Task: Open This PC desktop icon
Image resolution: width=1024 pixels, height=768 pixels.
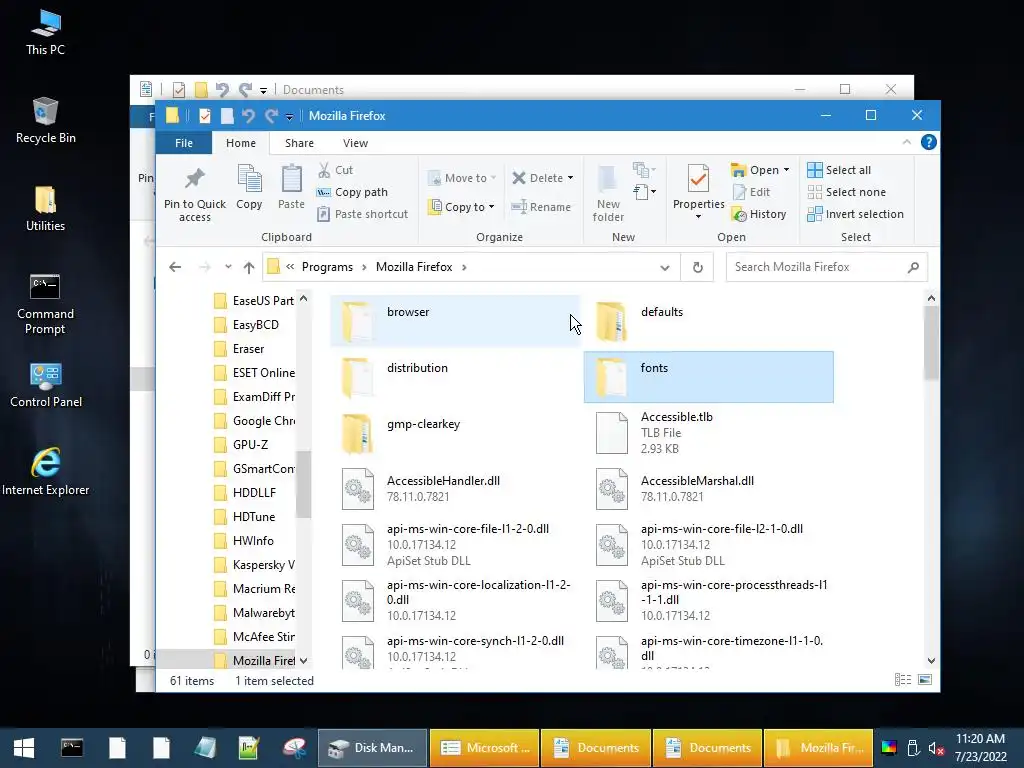Action: click(x=45, y=32)
